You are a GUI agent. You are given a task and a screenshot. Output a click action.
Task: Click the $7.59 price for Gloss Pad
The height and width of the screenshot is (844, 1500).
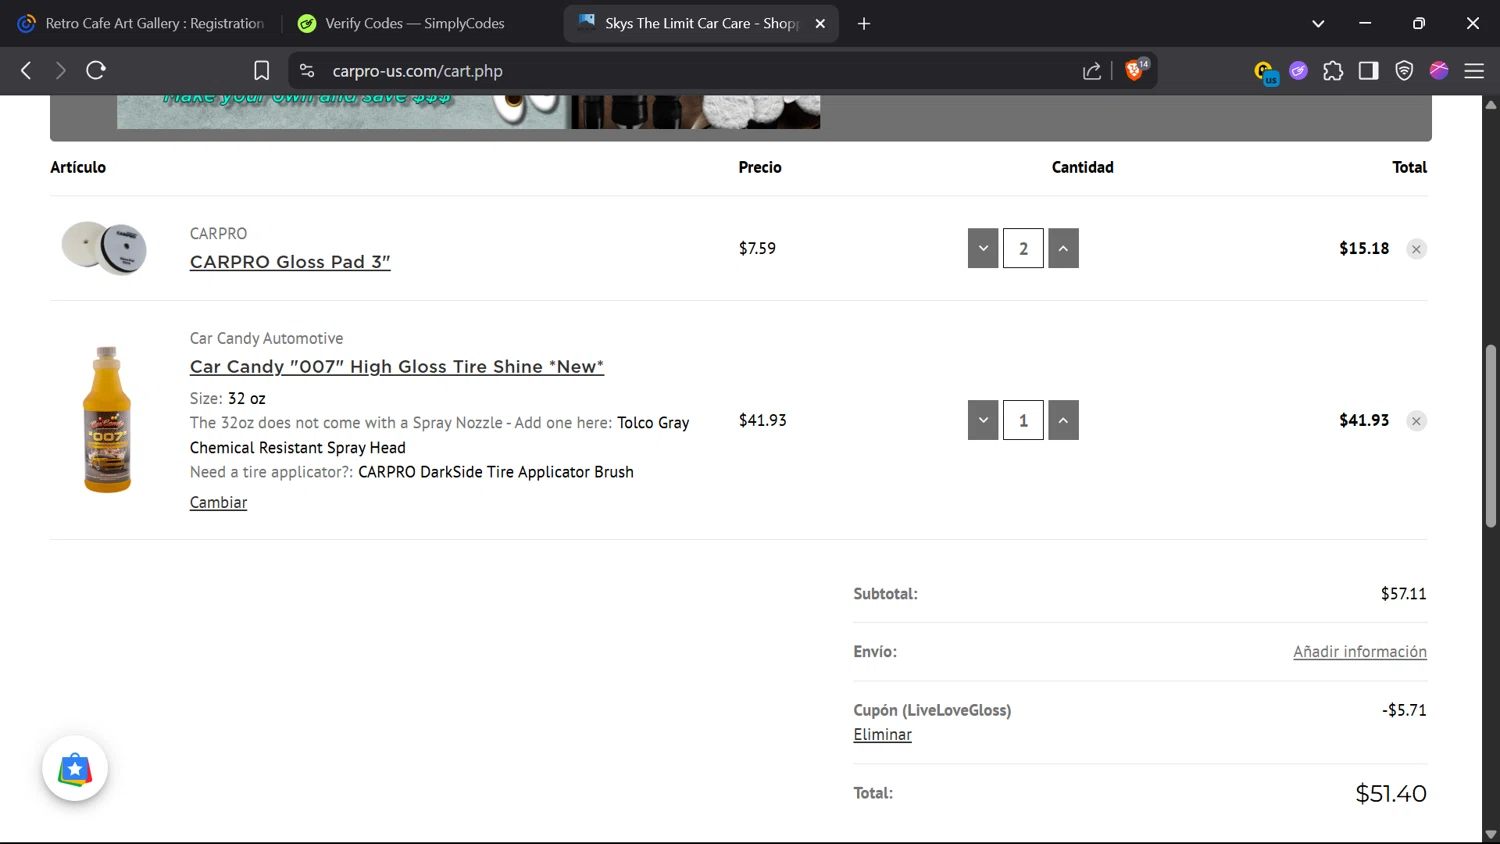coord(757,248)
